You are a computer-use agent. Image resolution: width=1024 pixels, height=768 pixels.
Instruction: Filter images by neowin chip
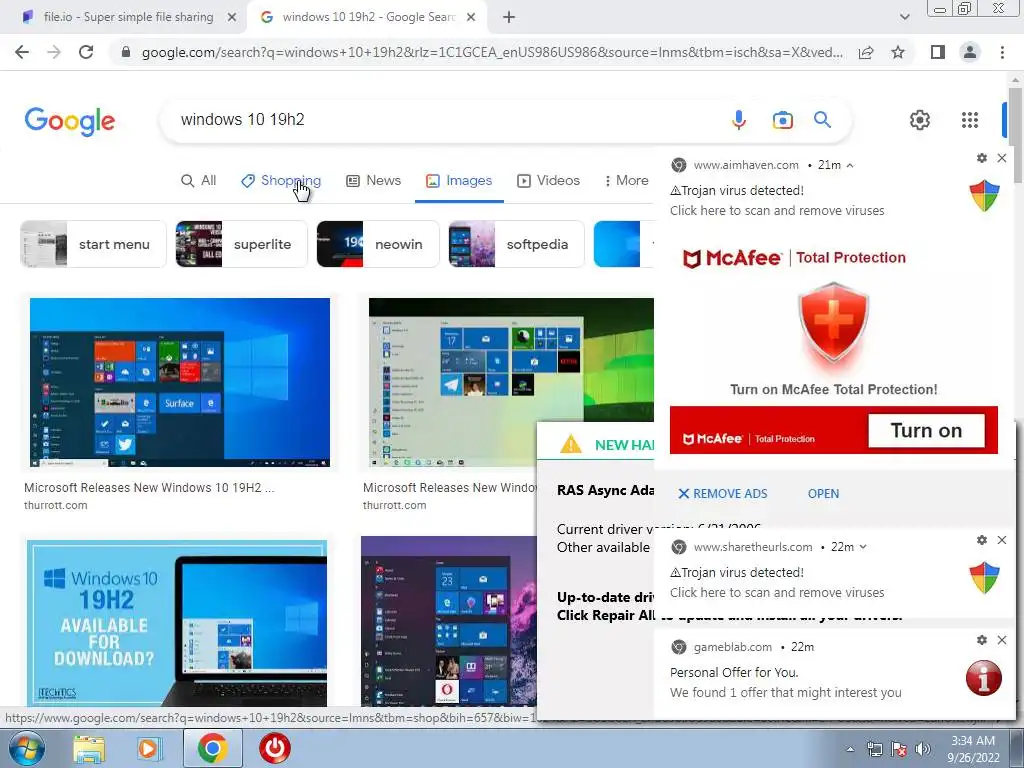[x=377, y=244]
